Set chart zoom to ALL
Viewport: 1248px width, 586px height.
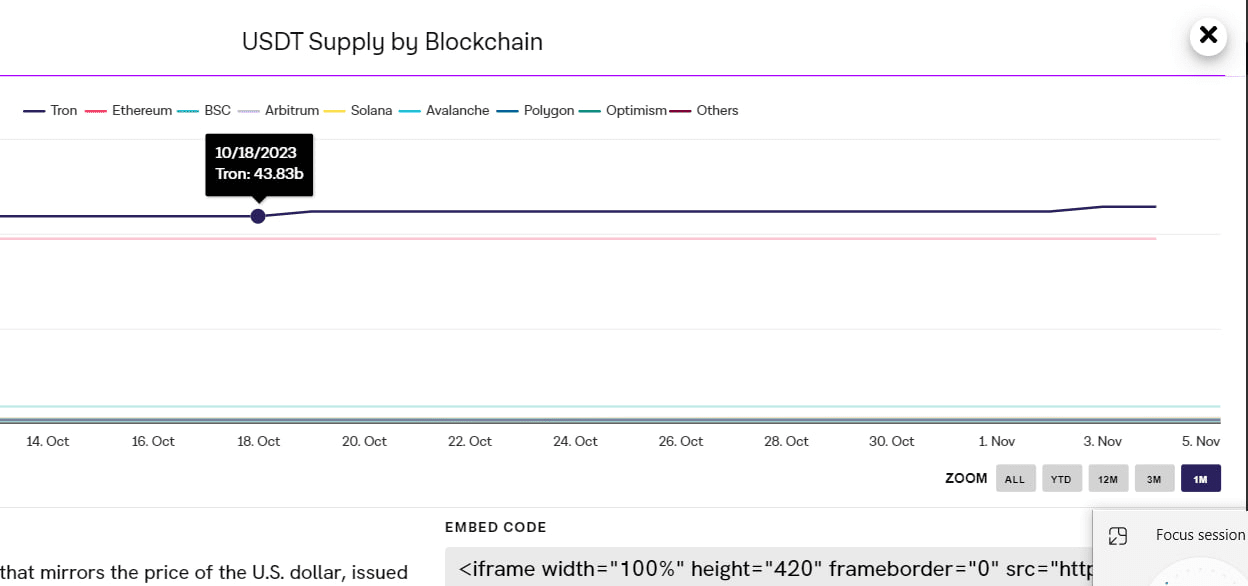tap(1015, 479)
